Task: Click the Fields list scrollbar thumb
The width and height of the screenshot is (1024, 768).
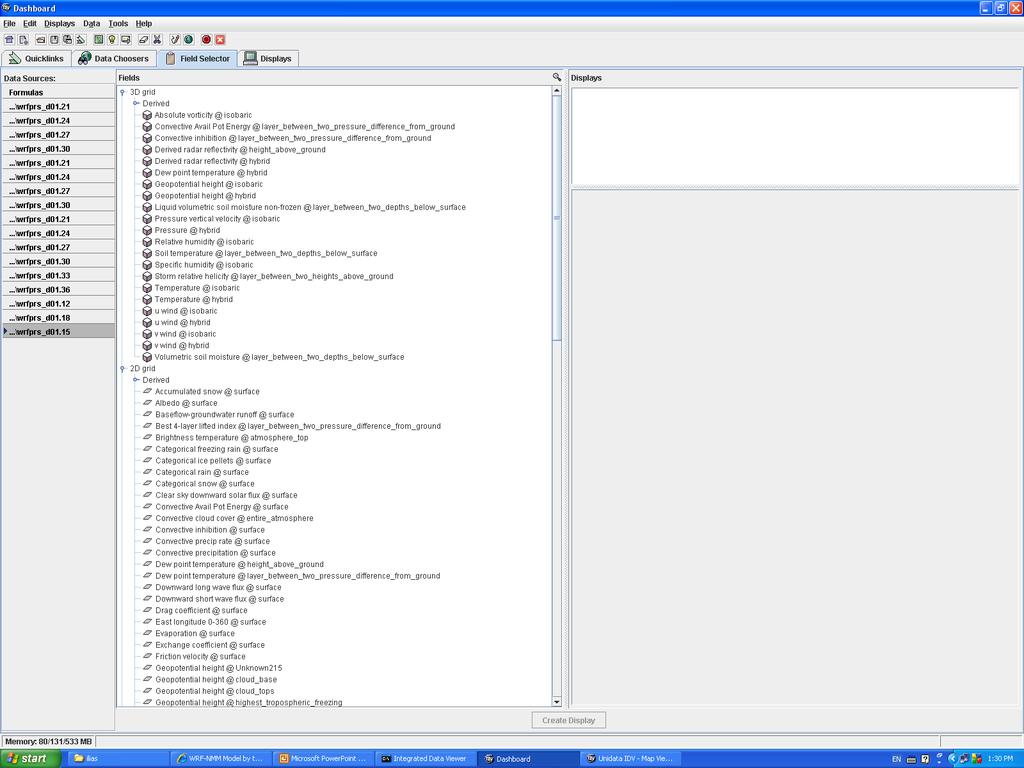Action: (x=556, y=218)
